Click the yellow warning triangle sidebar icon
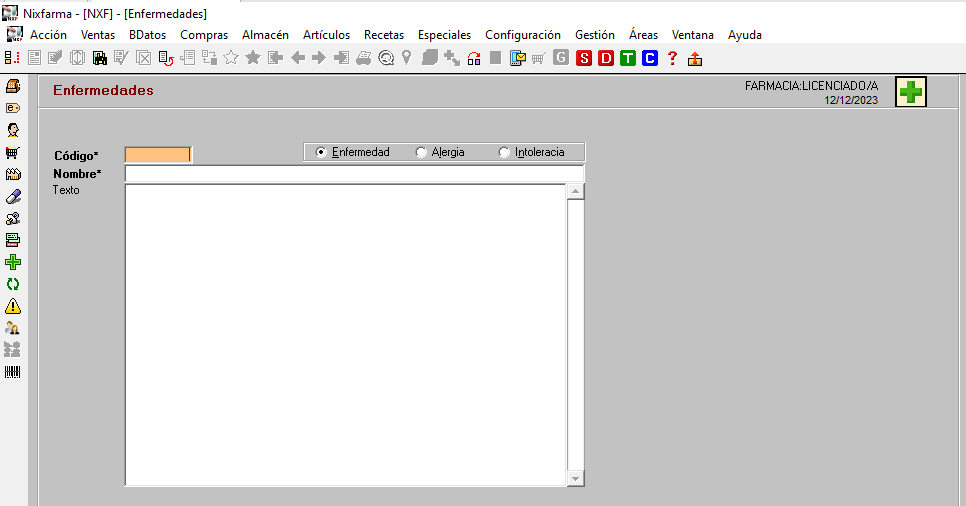The width and height of the screenshot is (966, 506). point(13,306)
